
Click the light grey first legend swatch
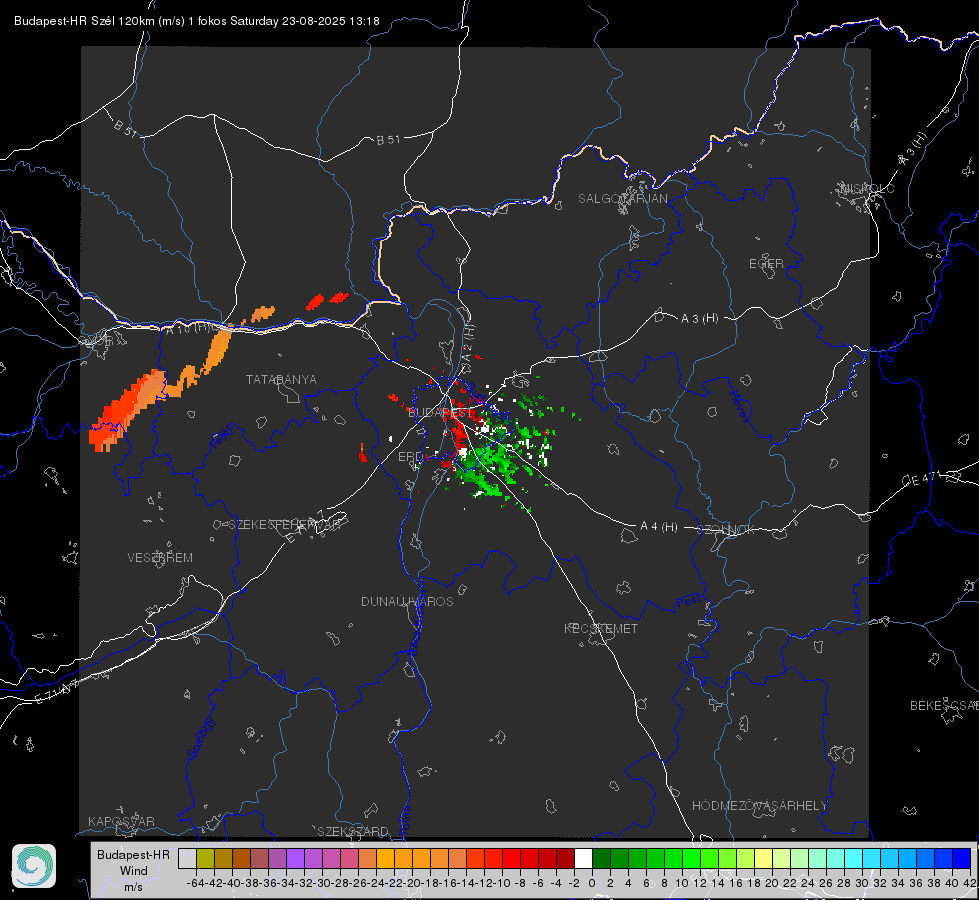(187, 858)
